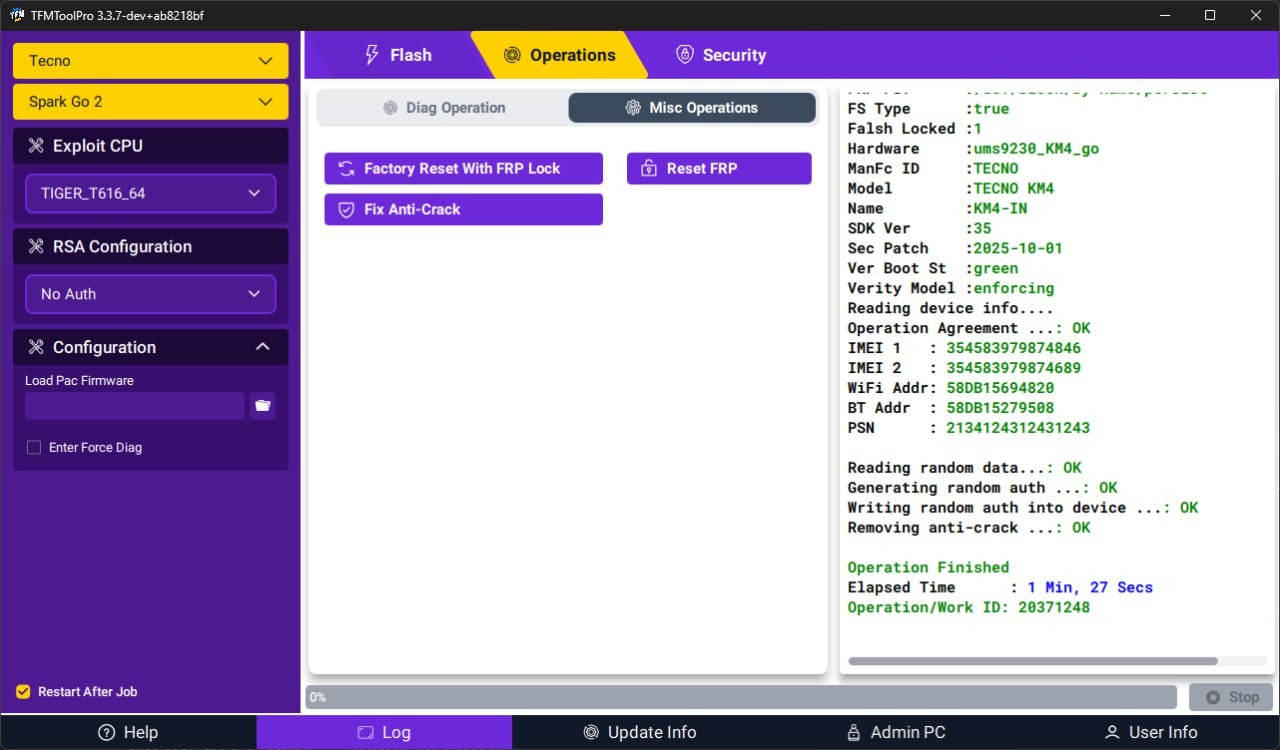Click the Fix Anti-Crack button
This screenshot has height=750, width=1280.
[x=463, y=210]
